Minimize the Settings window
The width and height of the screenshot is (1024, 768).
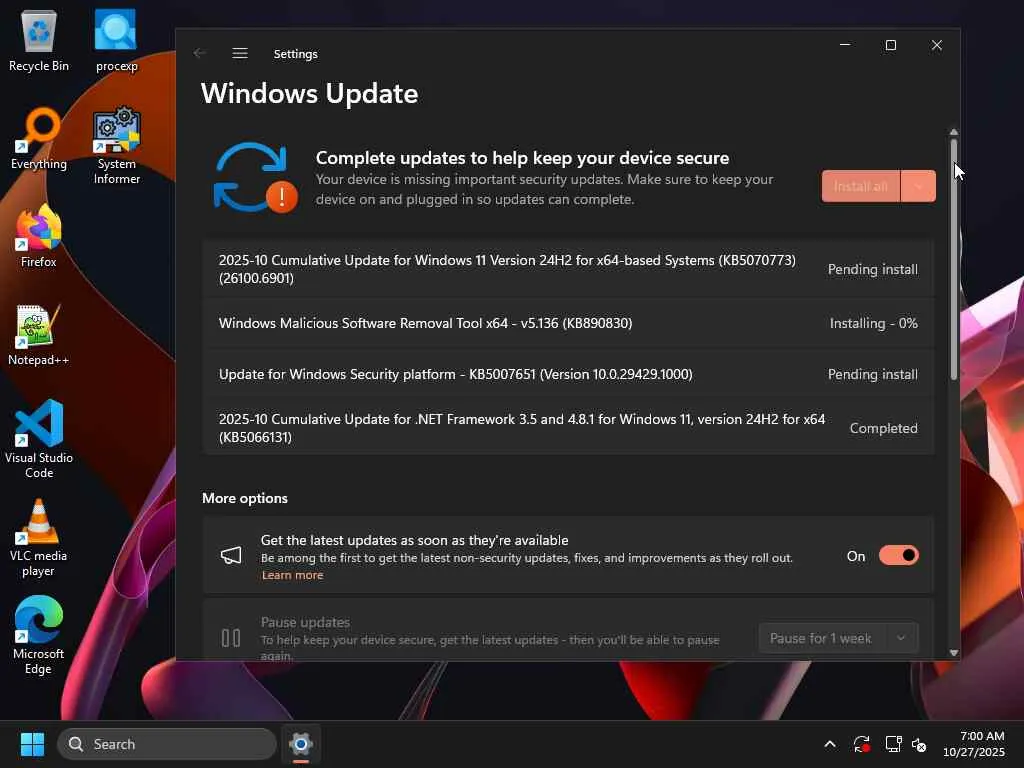(845, 45)
